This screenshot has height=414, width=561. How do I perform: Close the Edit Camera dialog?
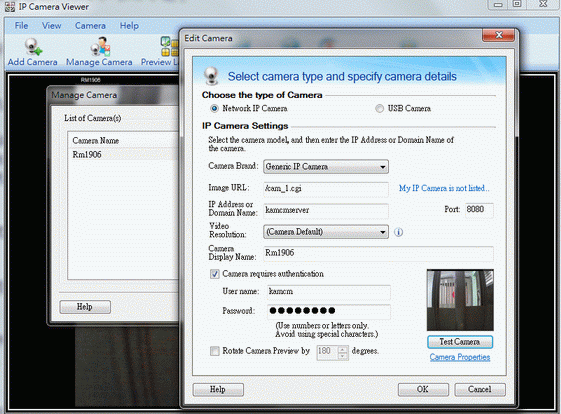click(x=498, y=35)
